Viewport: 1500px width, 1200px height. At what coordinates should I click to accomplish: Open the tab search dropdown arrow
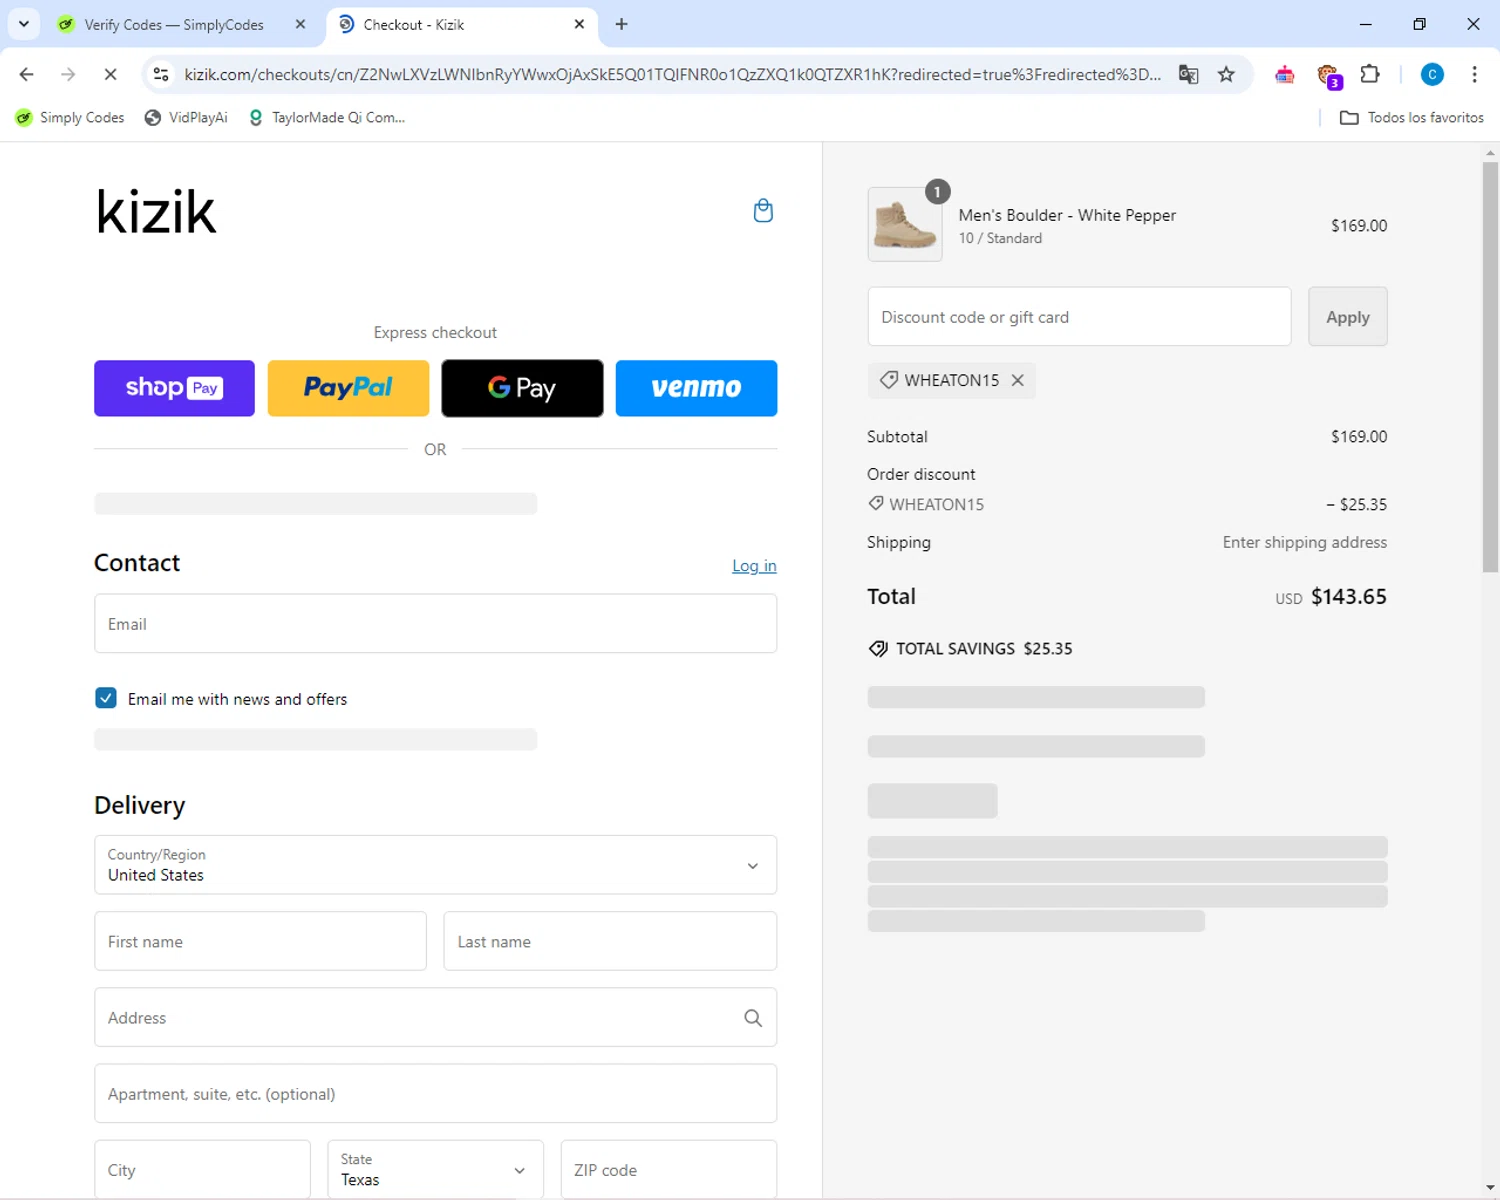[24, 24]
